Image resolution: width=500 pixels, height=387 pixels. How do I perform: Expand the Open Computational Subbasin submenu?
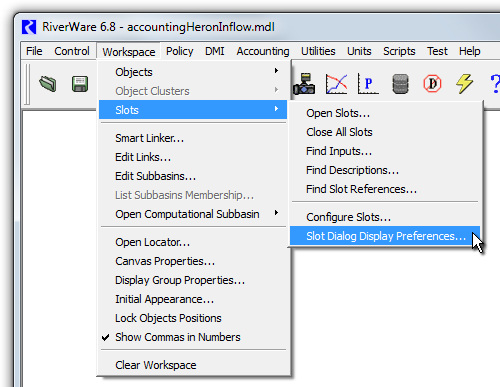coord(193,214)
